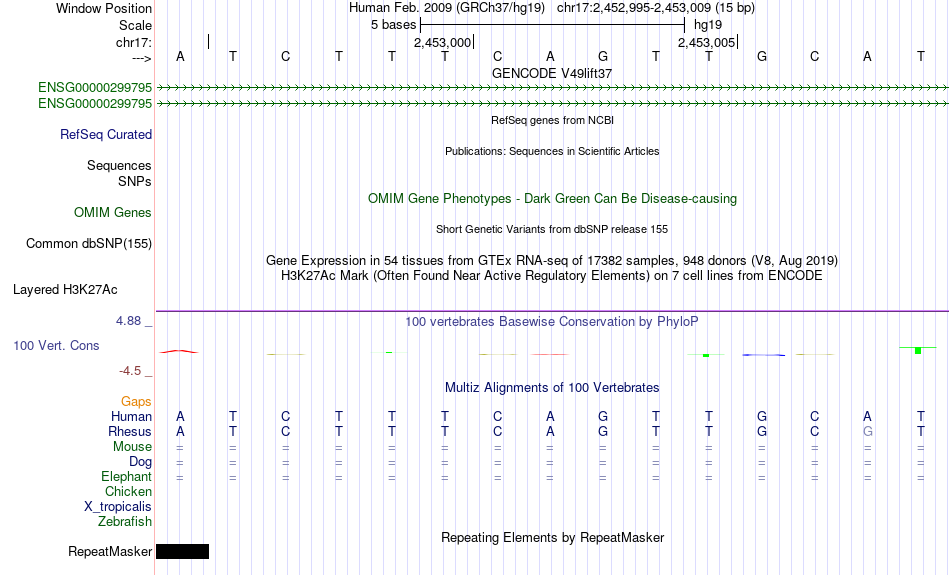The width and height of the screenshot is (950, 575).
Task: Click the 2,453,000 coordinate marker
Action: [442, 42]
